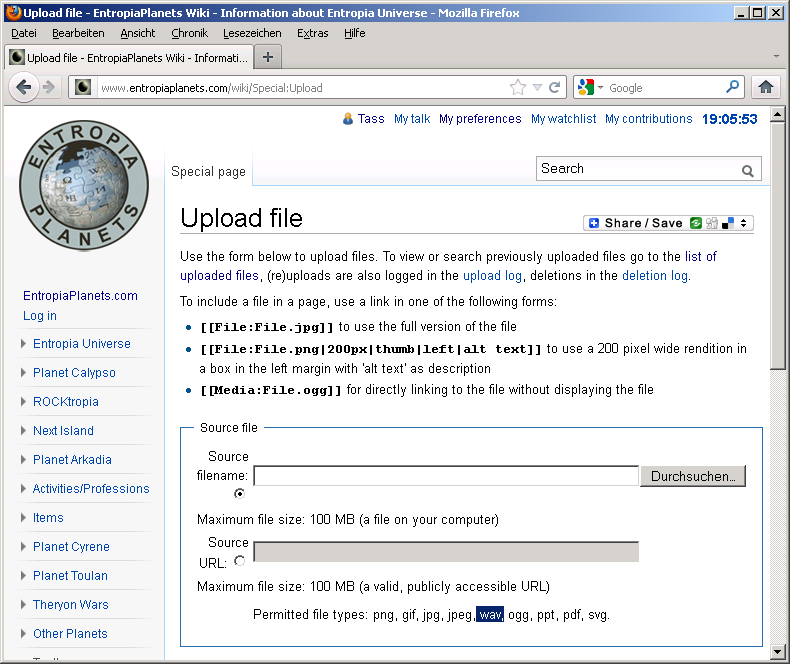Image resolution: width=790 pixels, height=664 pixels.
Task: Select the Source filename radio button
Action: 239,494
